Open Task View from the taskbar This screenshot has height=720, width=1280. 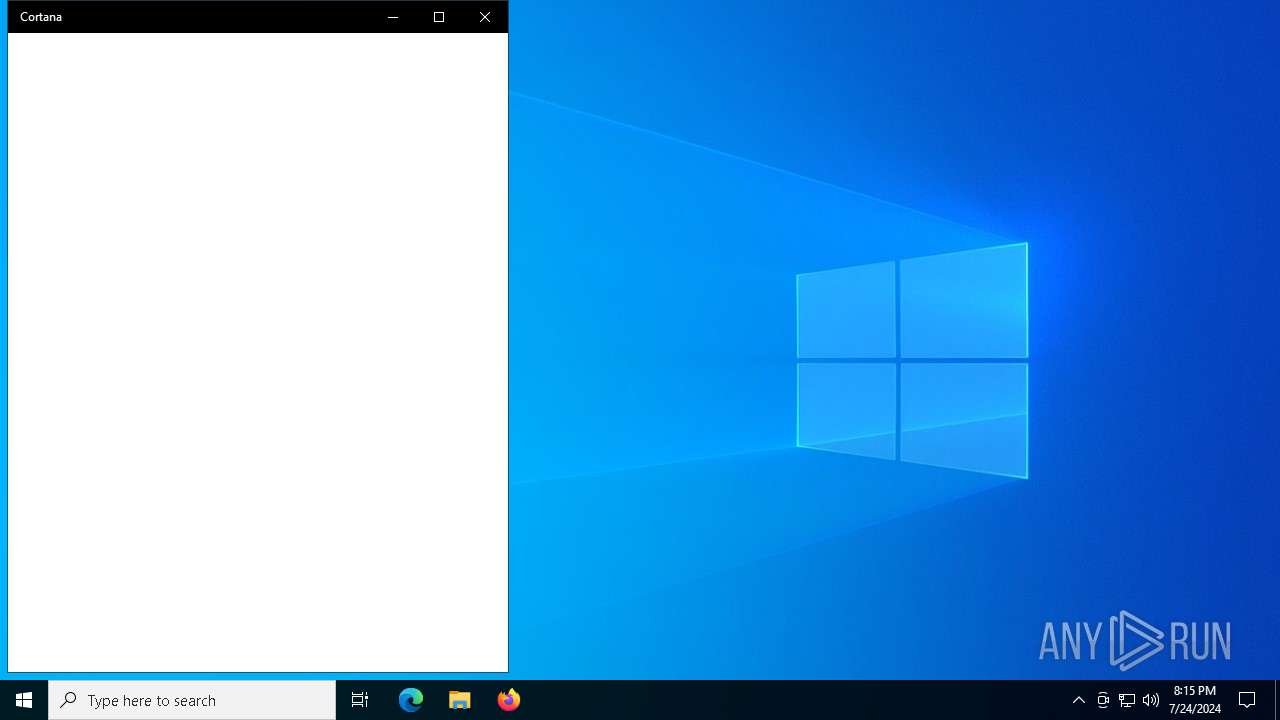click(360, 700)
